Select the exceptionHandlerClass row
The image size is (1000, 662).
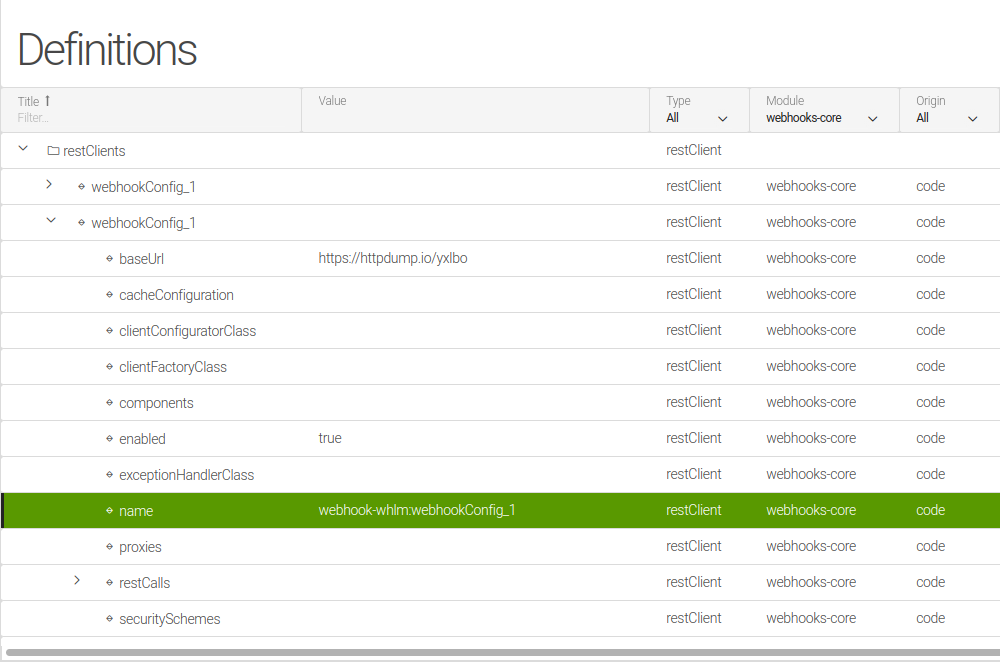pos(500,474)
